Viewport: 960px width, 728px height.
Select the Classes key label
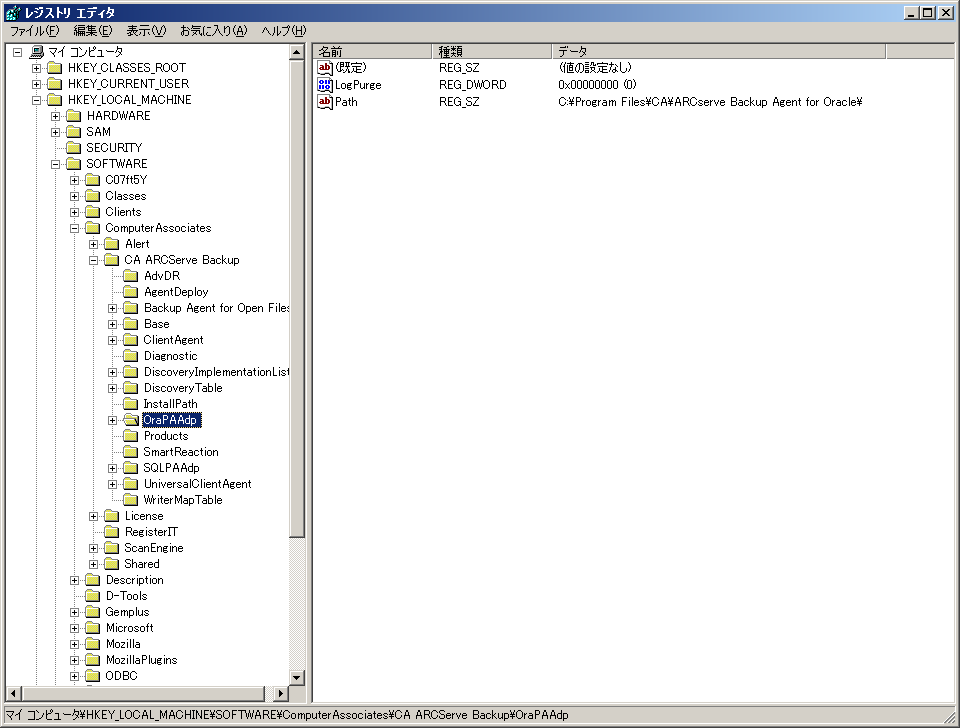click(126, 196)
